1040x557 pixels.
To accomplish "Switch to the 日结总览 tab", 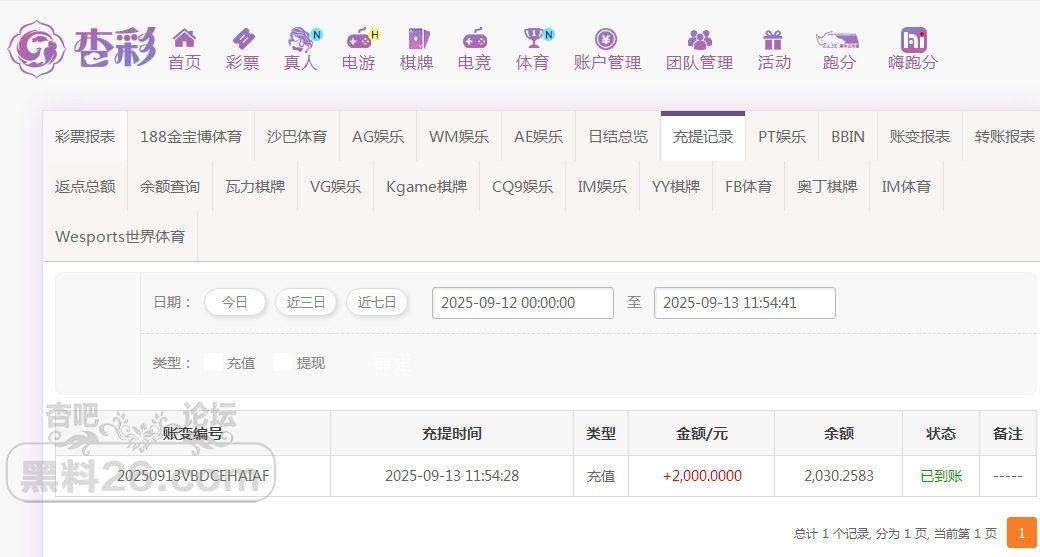I will coord(618,137).
